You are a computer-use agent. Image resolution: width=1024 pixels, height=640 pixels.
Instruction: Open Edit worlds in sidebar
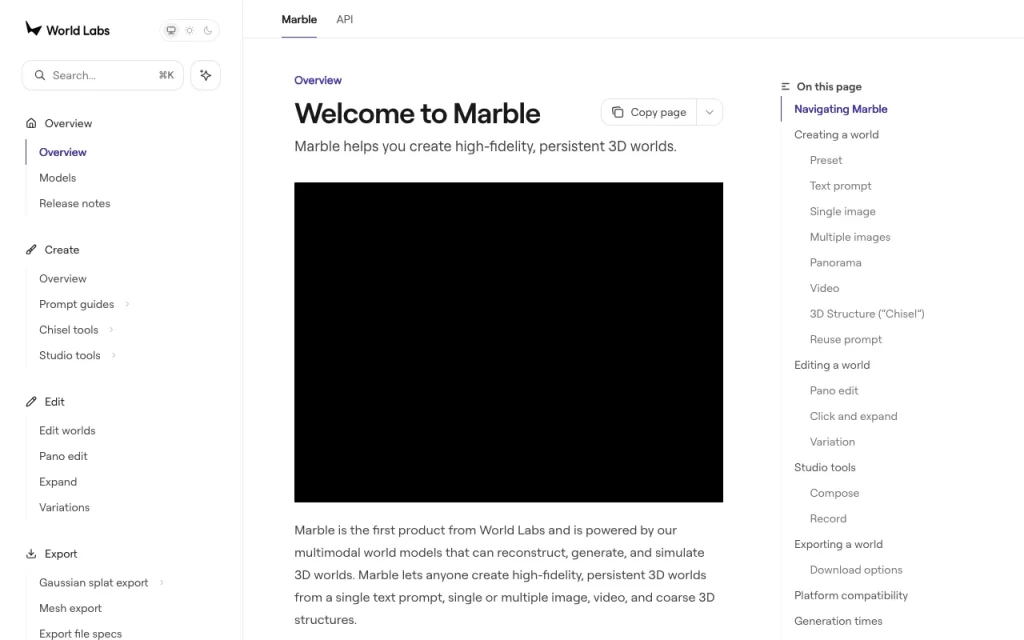click(x=67, y=430)
